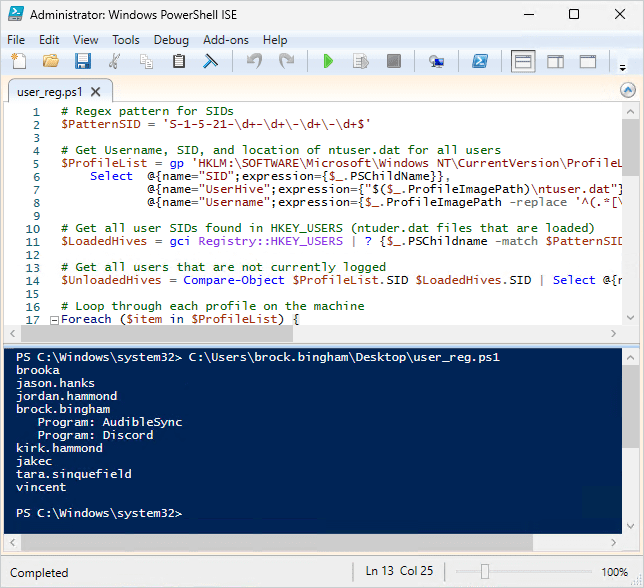This screenshot has height=588, width=644.
Task: Clear the console pane with the brush icon
Action: 210,61
